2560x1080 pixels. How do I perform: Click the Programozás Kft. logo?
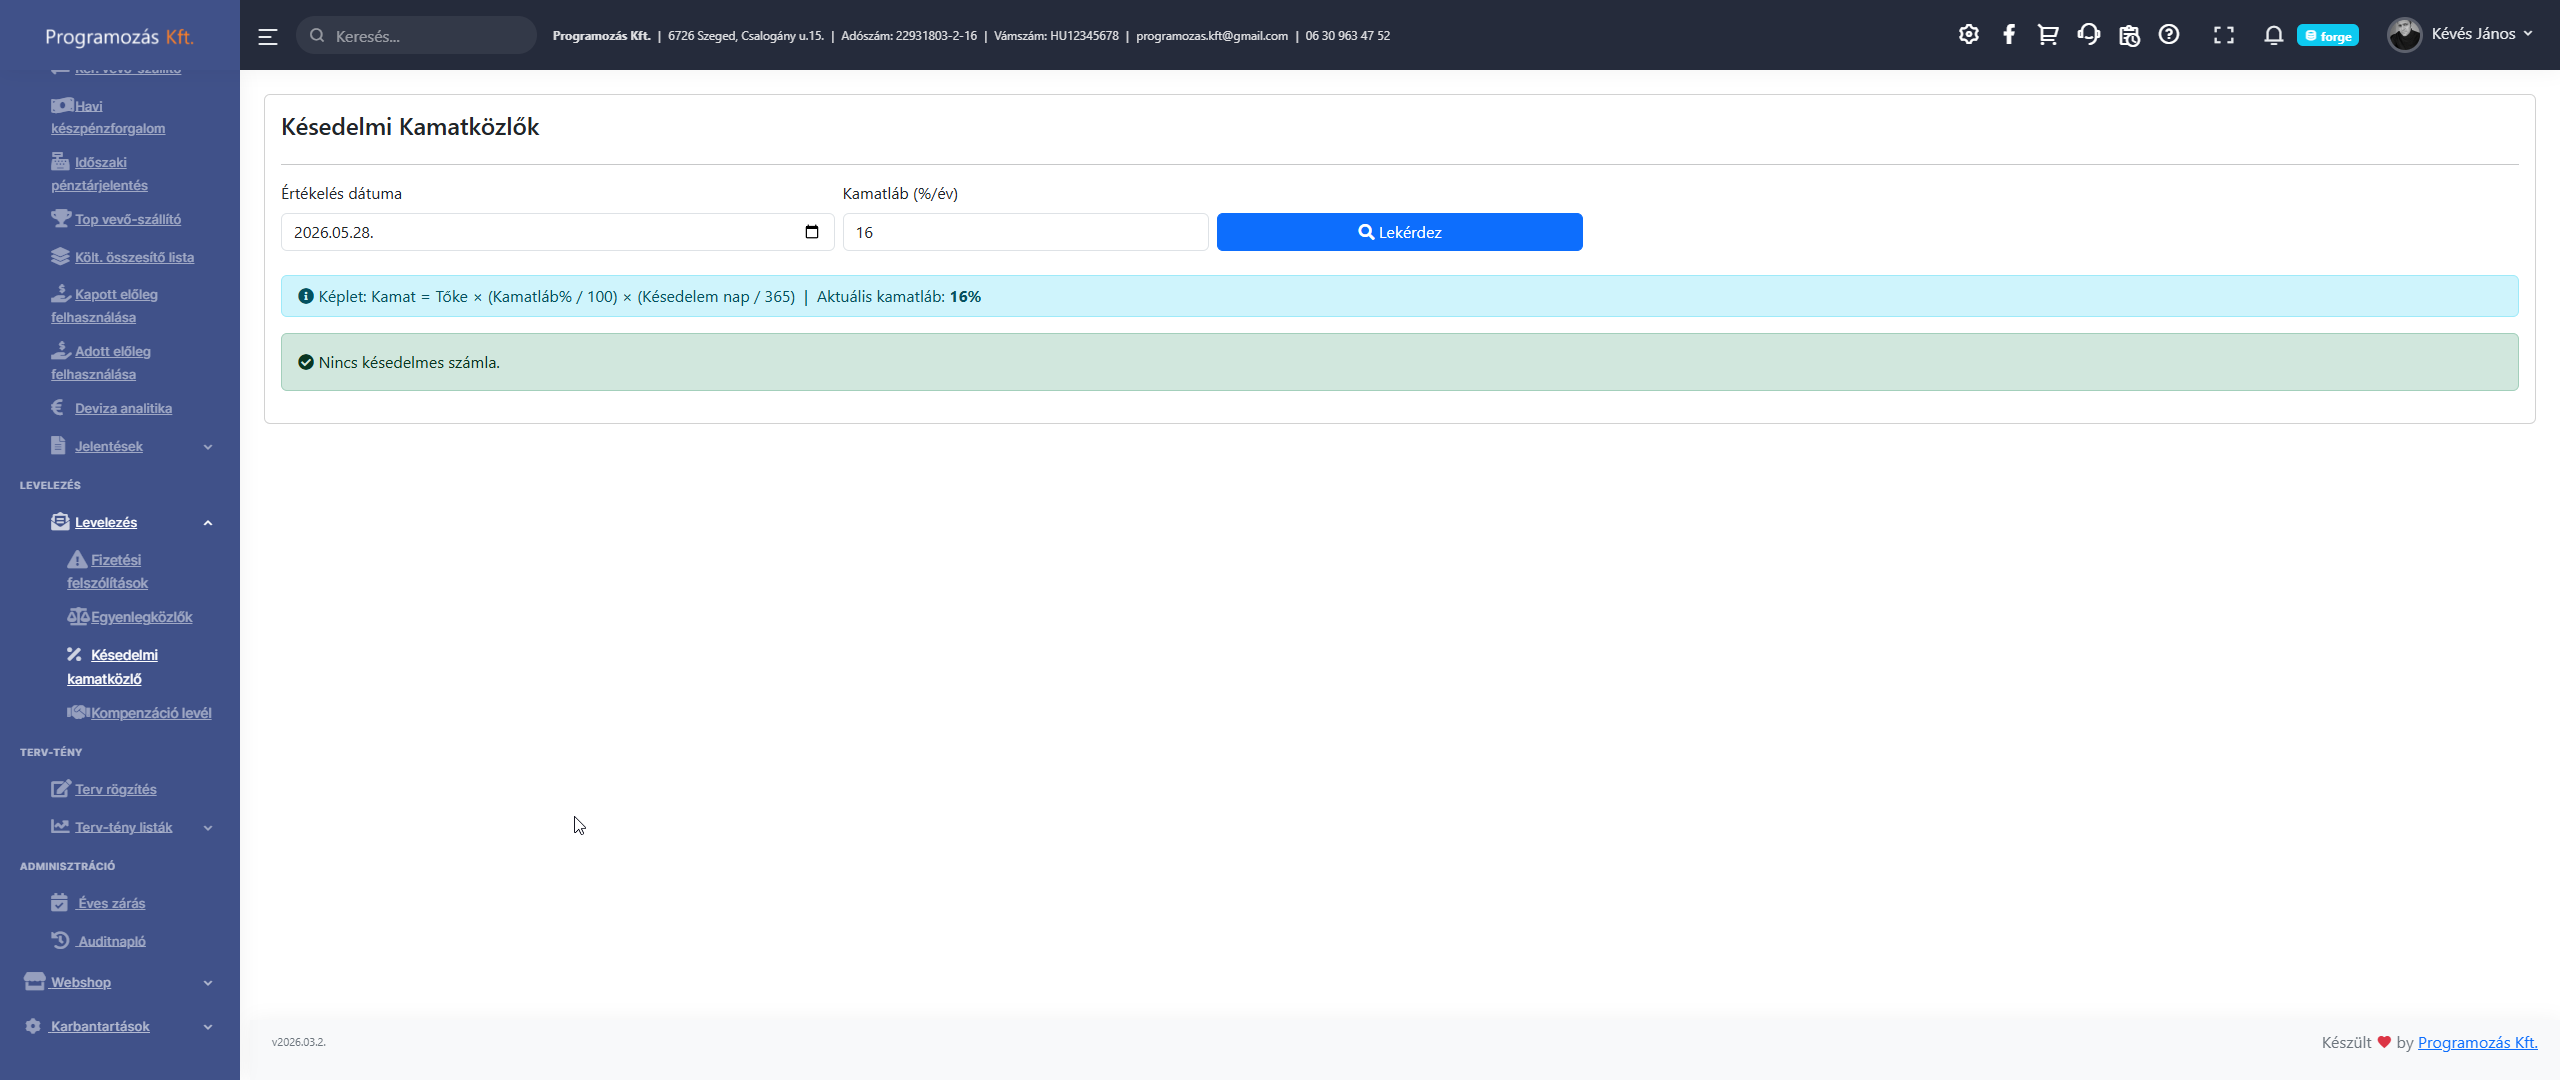point(119,37)
